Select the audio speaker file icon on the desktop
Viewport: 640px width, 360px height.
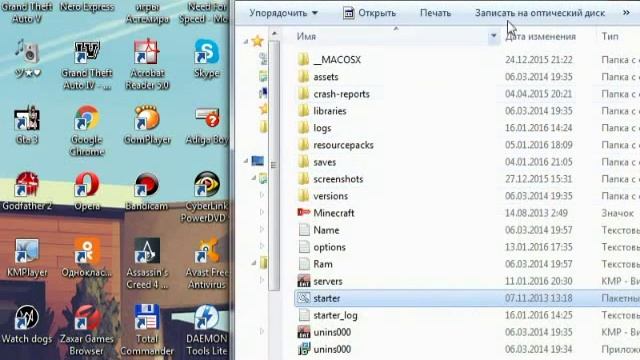point(27,58)
